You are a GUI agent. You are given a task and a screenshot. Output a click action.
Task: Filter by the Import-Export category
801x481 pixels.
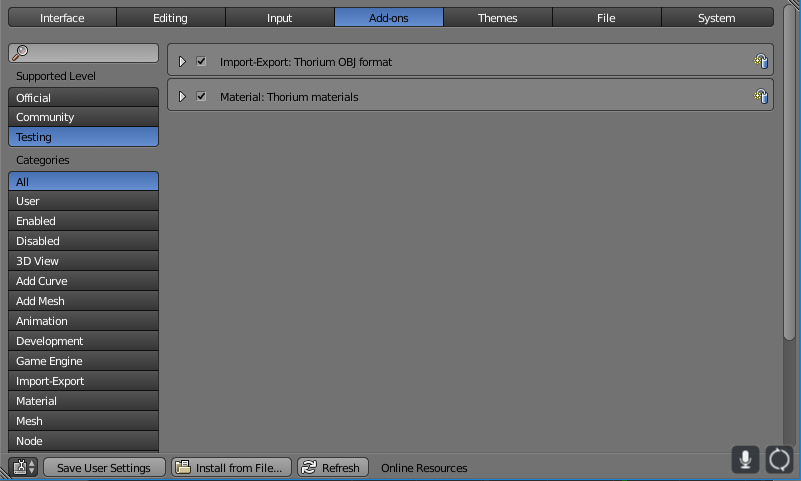[x=83, y=381]
